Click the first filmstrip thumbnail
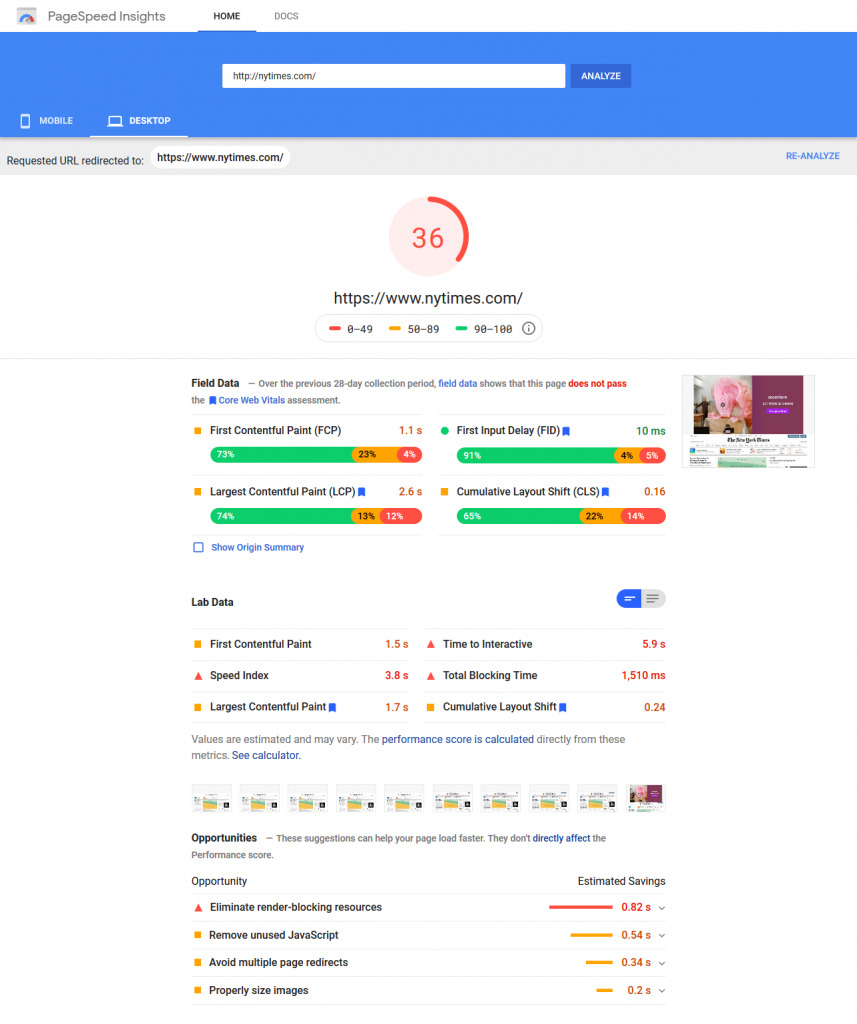The image size is (857, 1024). point(212,798)
